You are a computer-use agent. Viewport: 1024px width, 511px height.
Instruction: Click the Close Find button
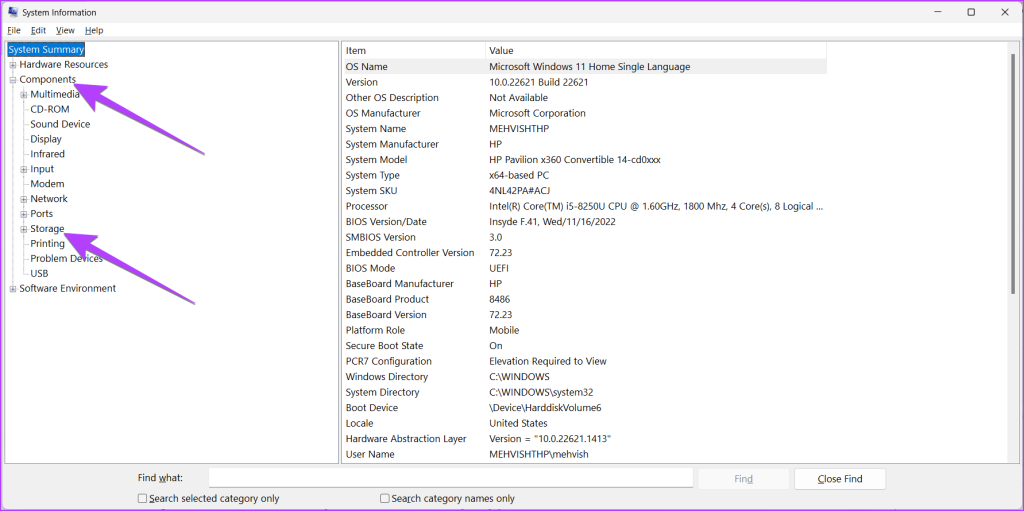(x=840, y=479)
